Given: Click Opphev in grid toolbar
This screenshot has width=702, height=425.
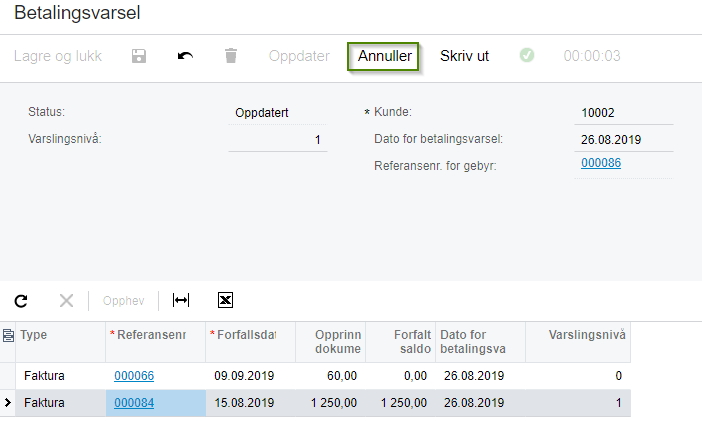Looking at the screenshot, I should click(124, 301).
